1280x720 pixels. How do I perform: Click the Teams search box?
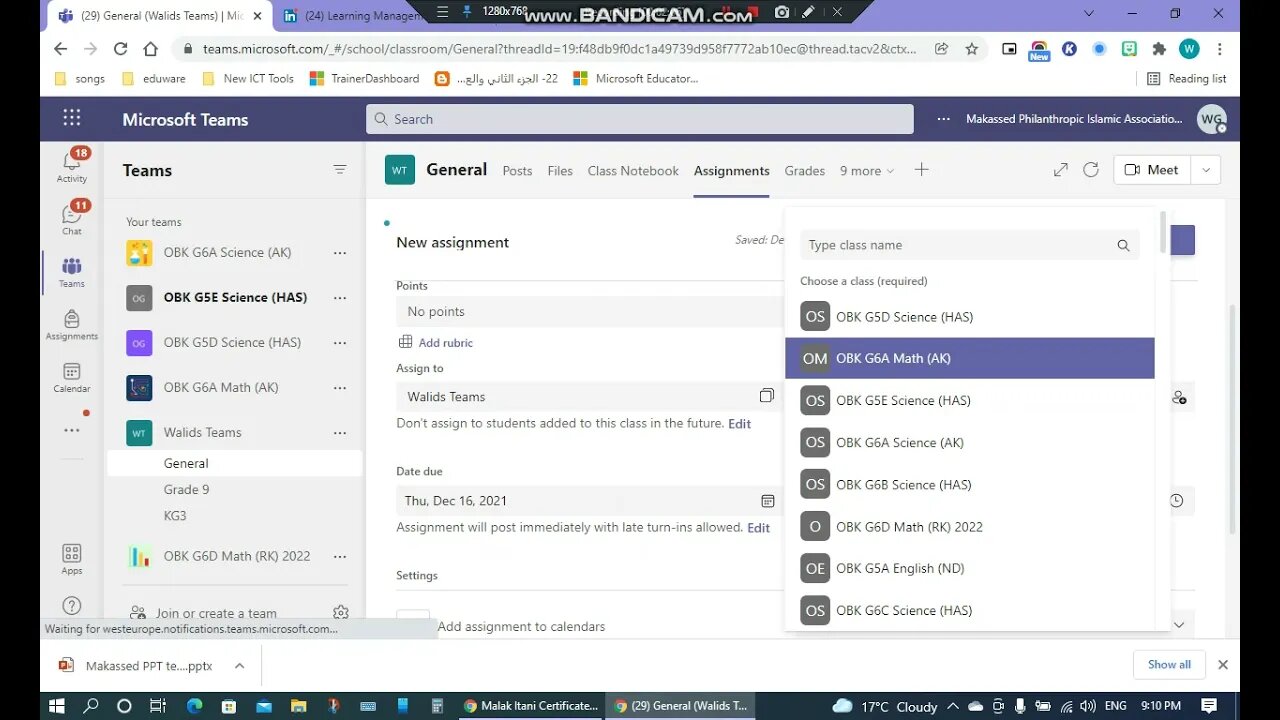click(640, 119)
